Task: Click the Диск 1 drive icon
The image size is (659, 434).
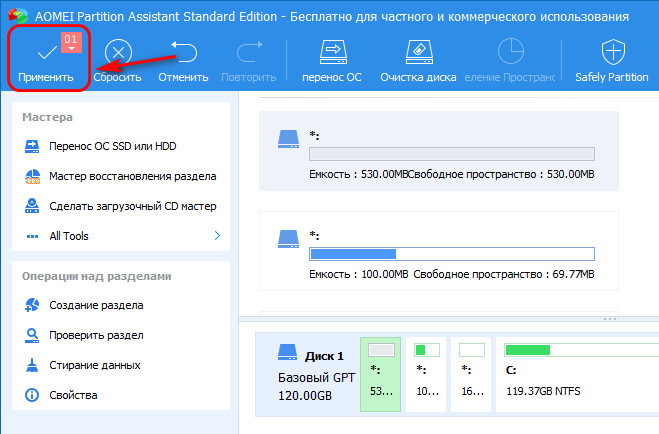Action: click(x=288, y=353)
